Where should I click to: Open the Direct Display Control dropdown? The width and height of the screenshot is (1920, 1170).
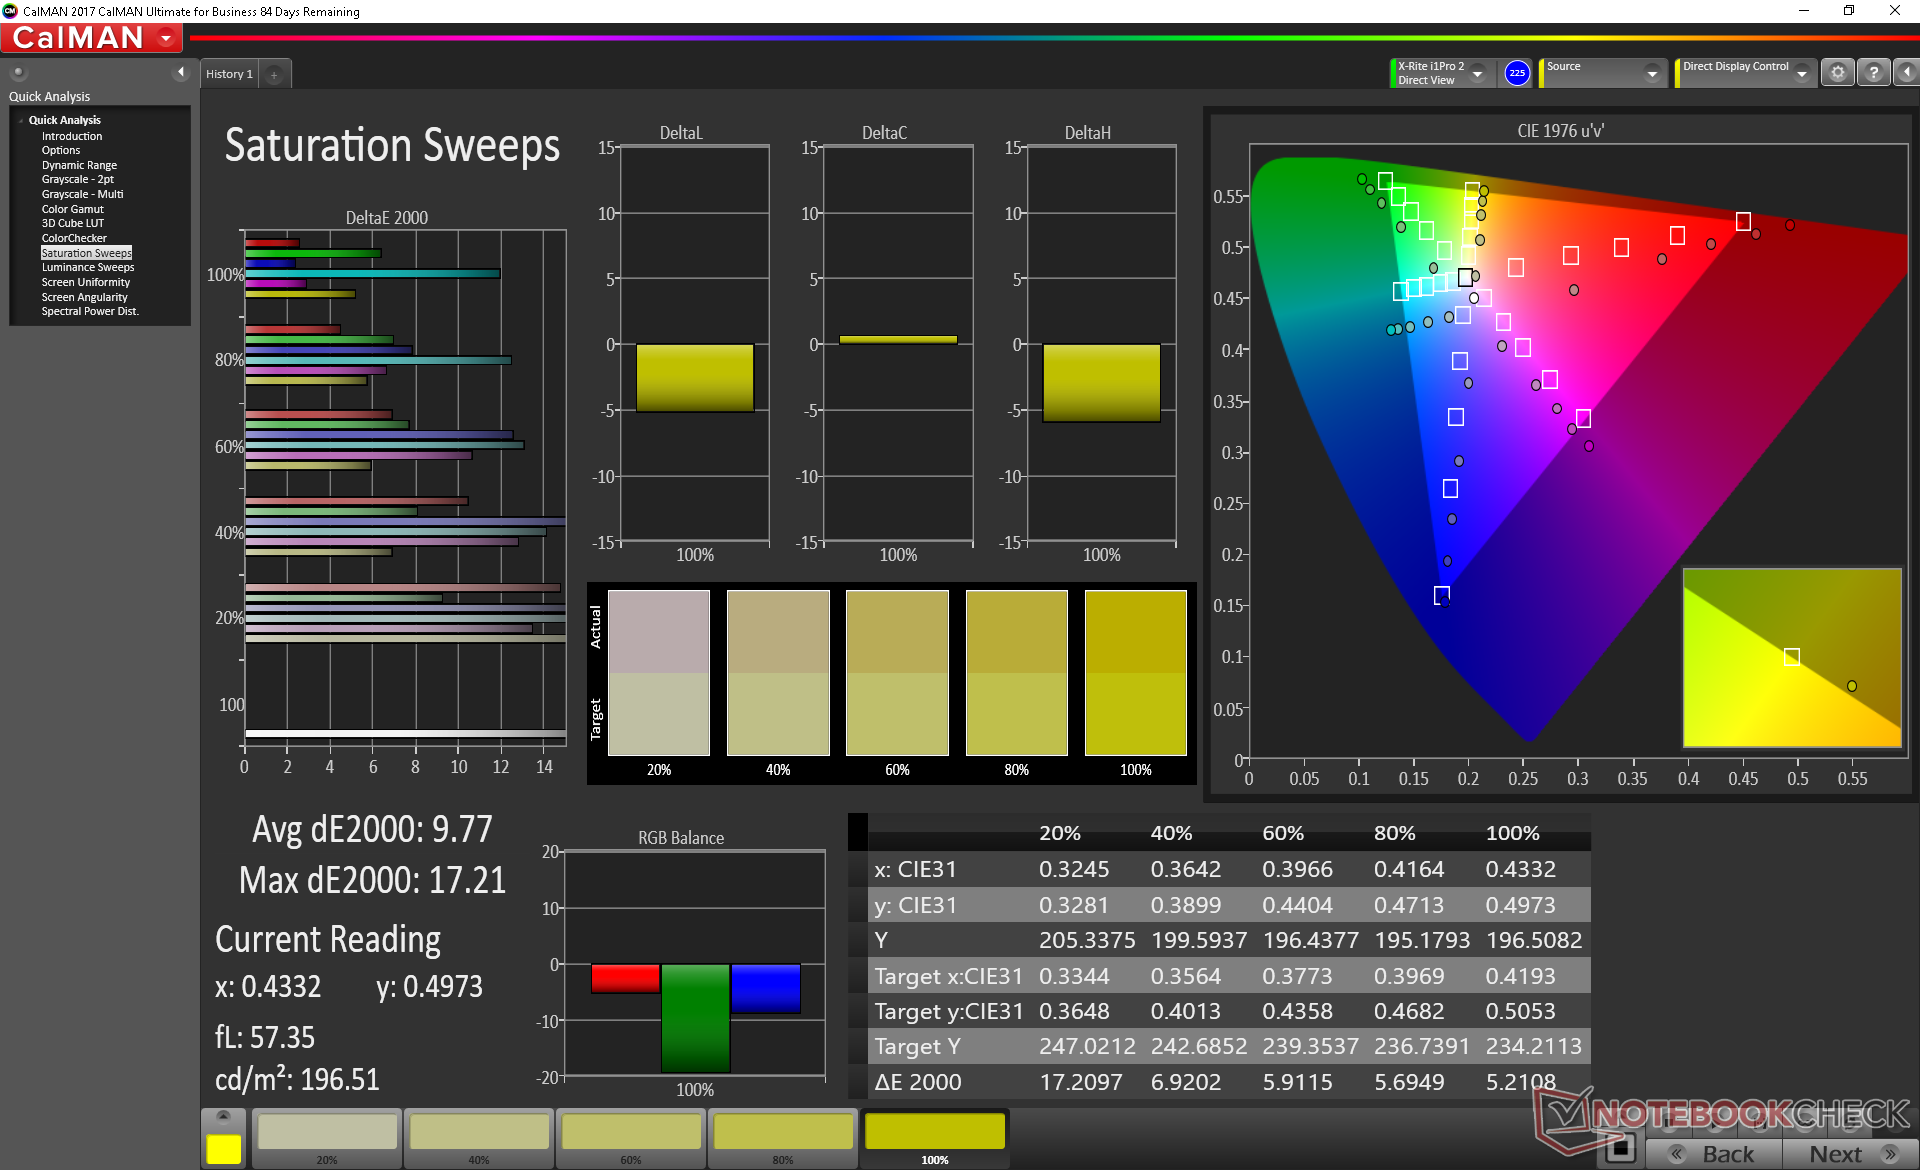click(x=1801, y=73)
